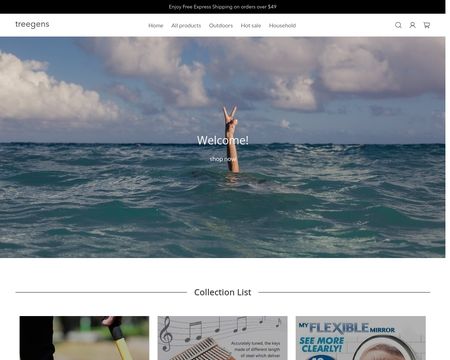Open the All products menu
450x360 pixels.
click(x=186, y=26)
